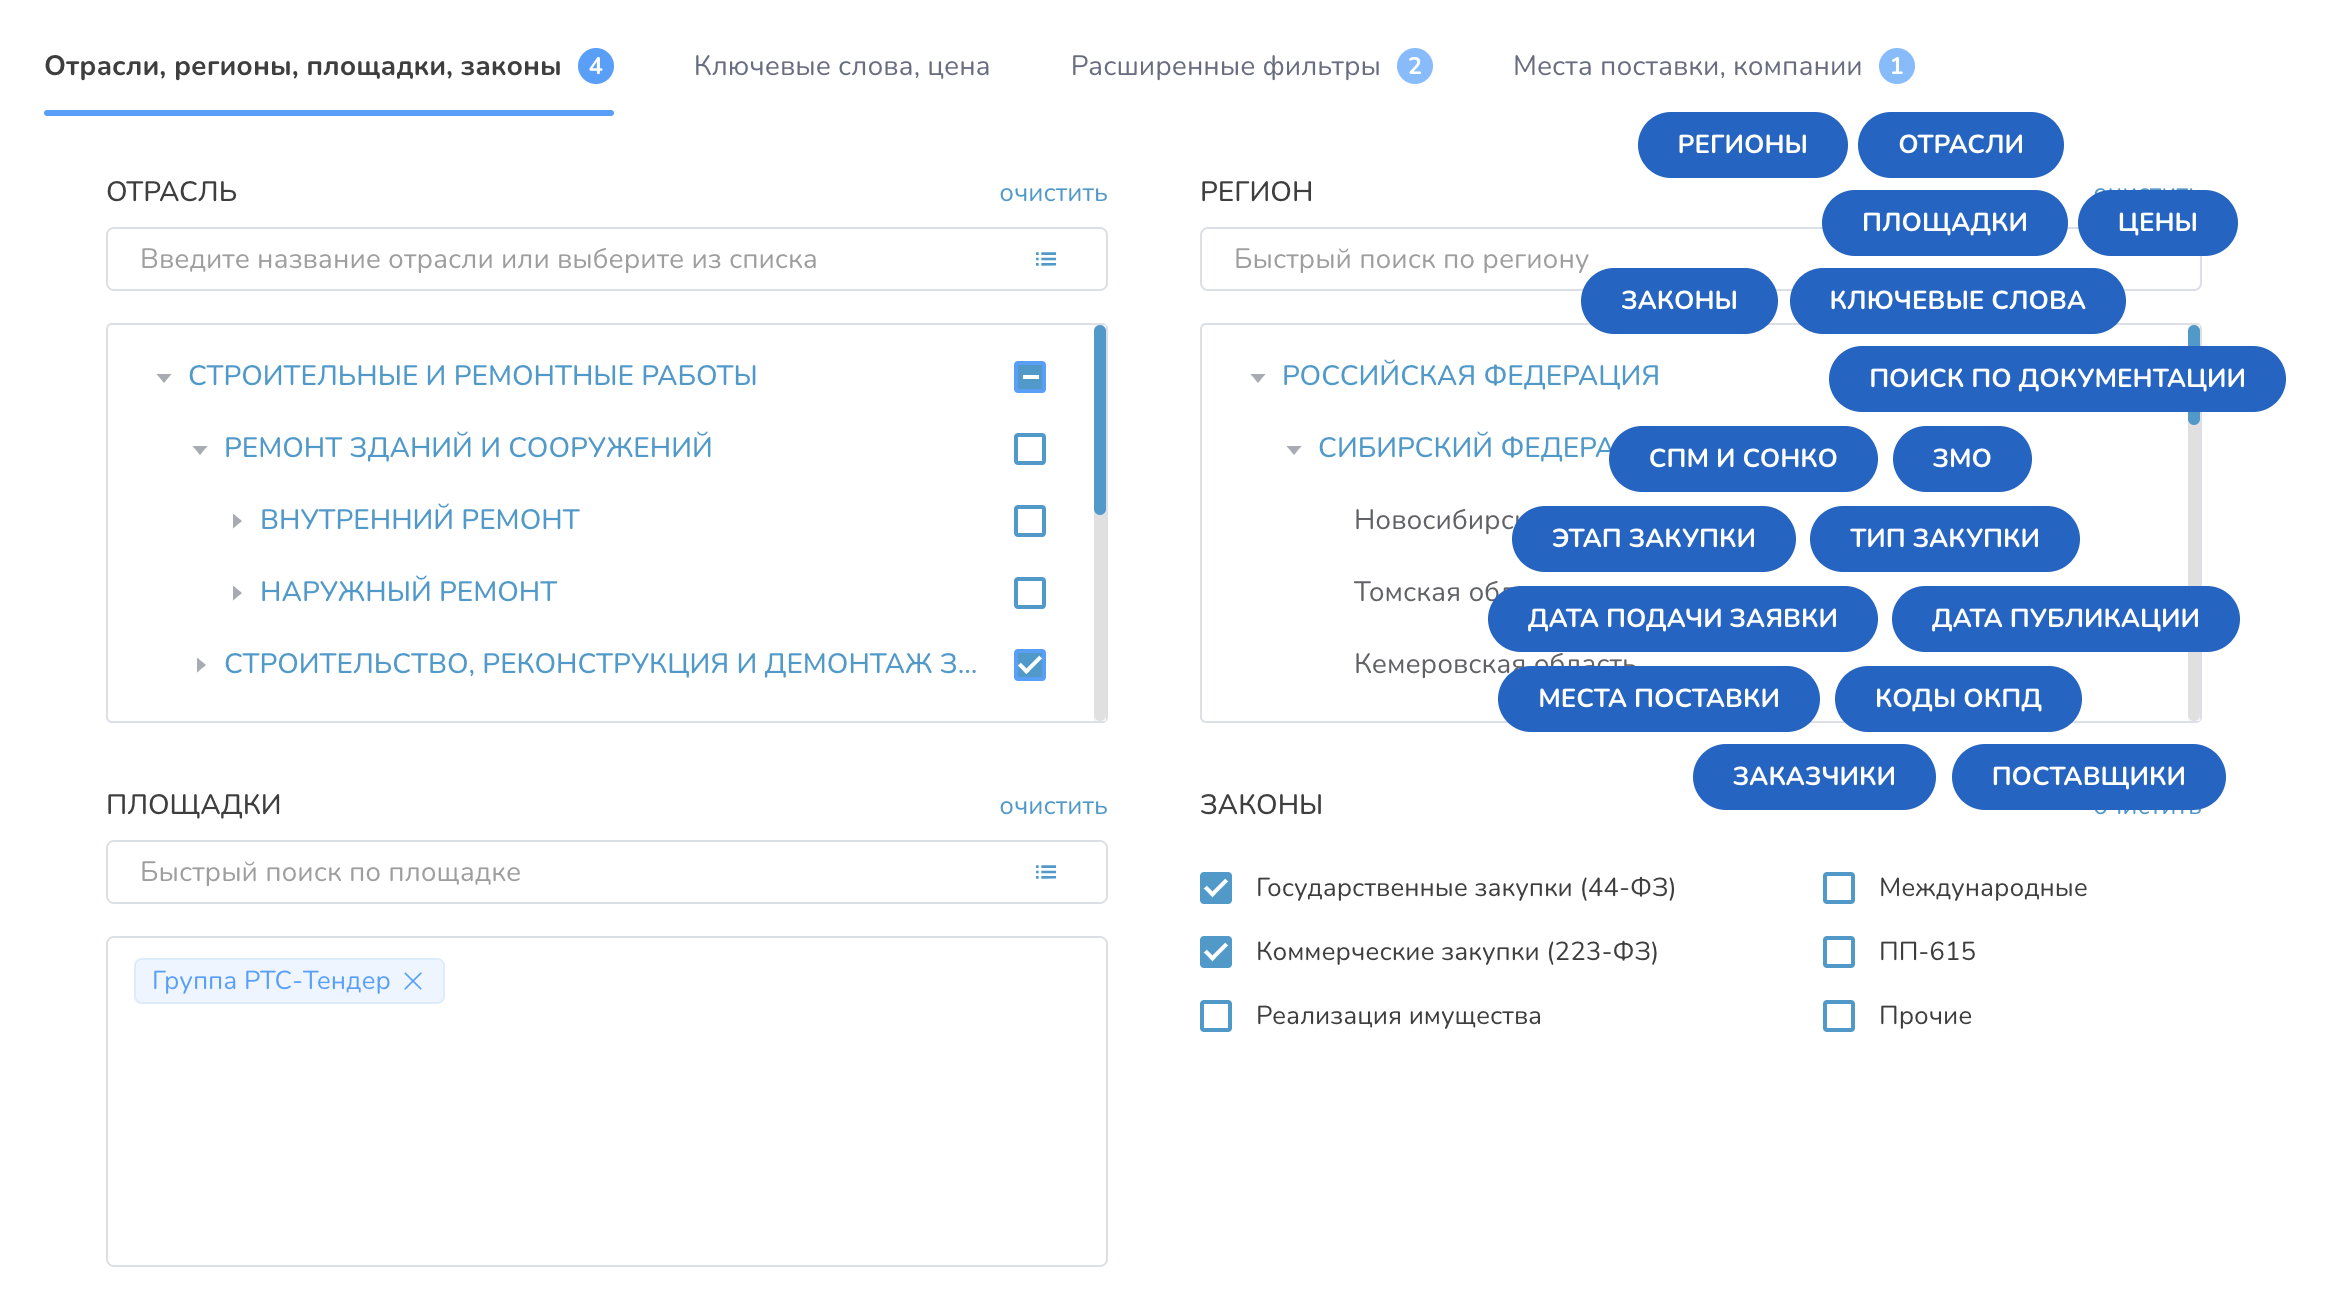Open the industry list icon in search field
Screen dimensions: 2332x1293
1046,259
